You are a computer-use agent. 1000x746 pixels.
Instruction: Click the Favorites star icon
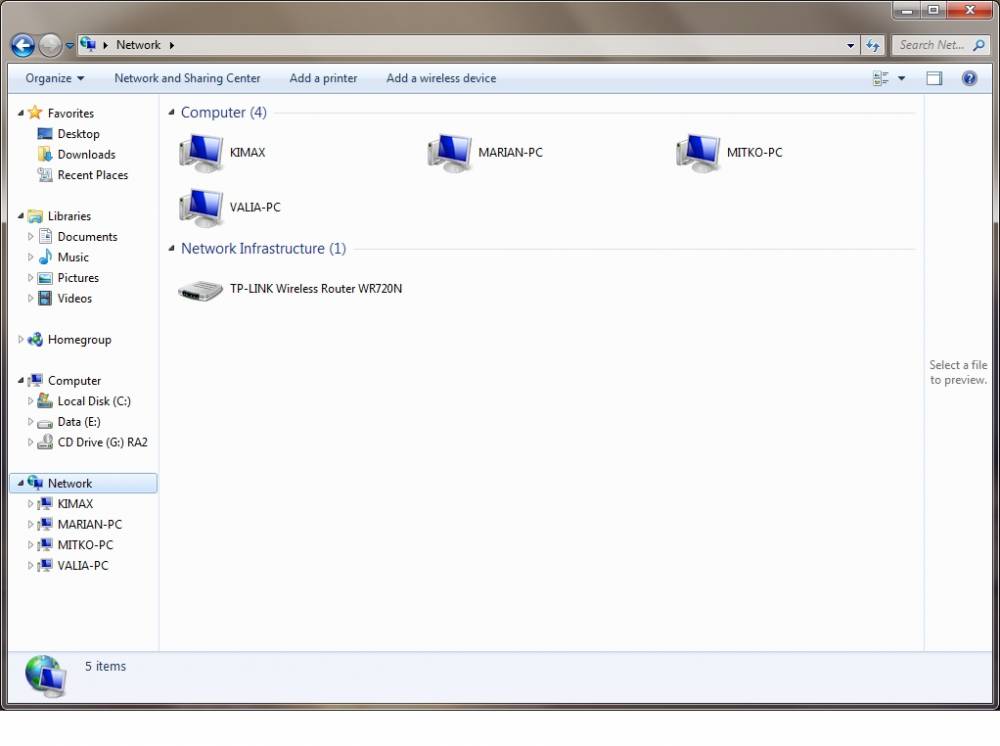point(35,113)
